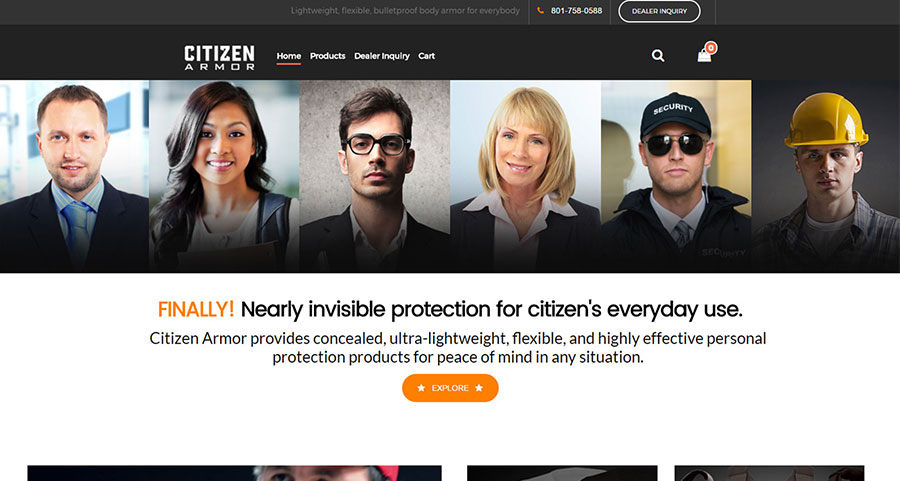Select the man with black glasses photo

(375, 176)
